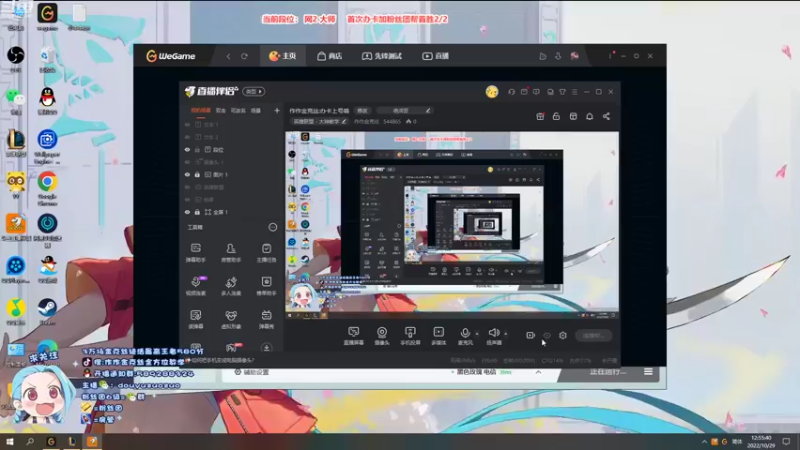Toggle lock on 段位 source
The height and width of the screenshot is (450, 800).
click(x=197, y=149)
